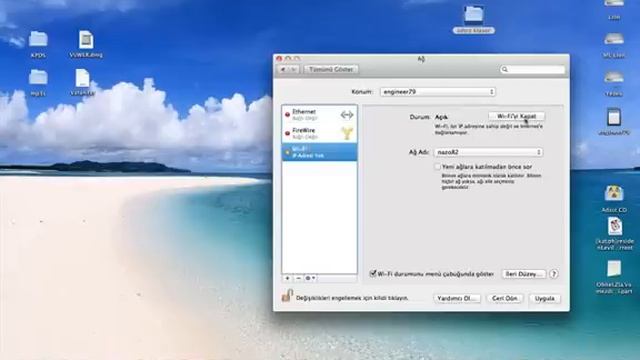Open the gear action menu below service list
The height and width of the screenshot is (360, 640).
click(310, 278)
